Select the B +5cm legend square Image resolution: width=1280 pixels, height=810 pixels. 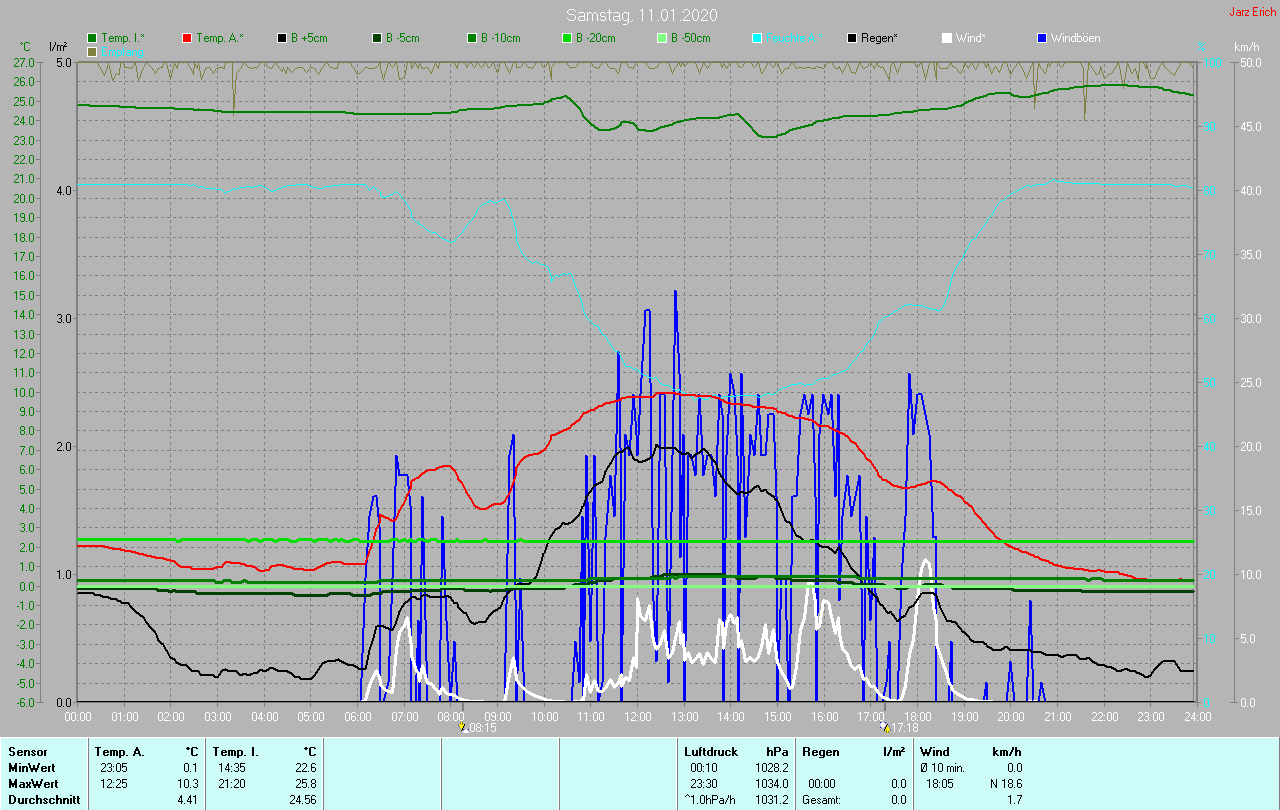[282, 38]
